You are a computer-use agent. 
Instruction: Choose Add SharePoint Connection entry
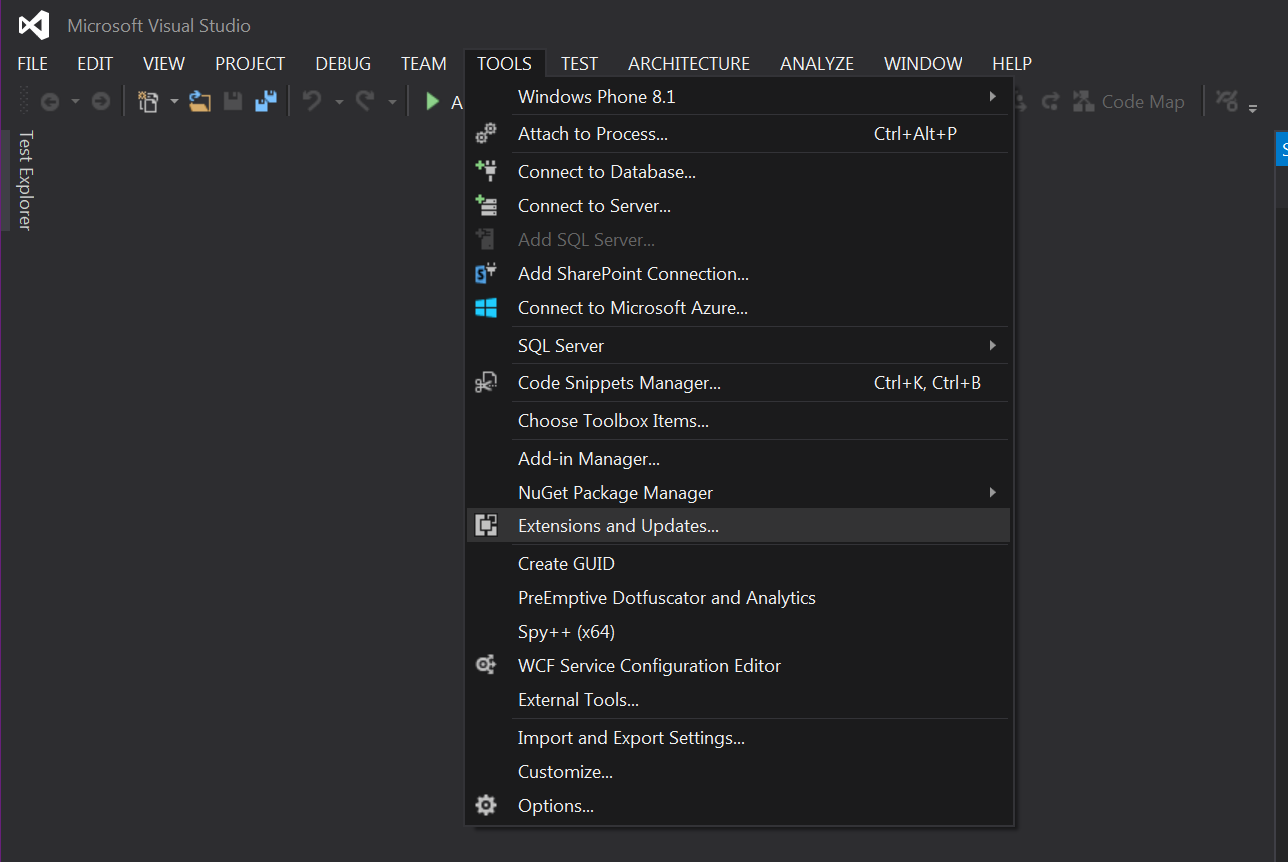pos(738,273)
